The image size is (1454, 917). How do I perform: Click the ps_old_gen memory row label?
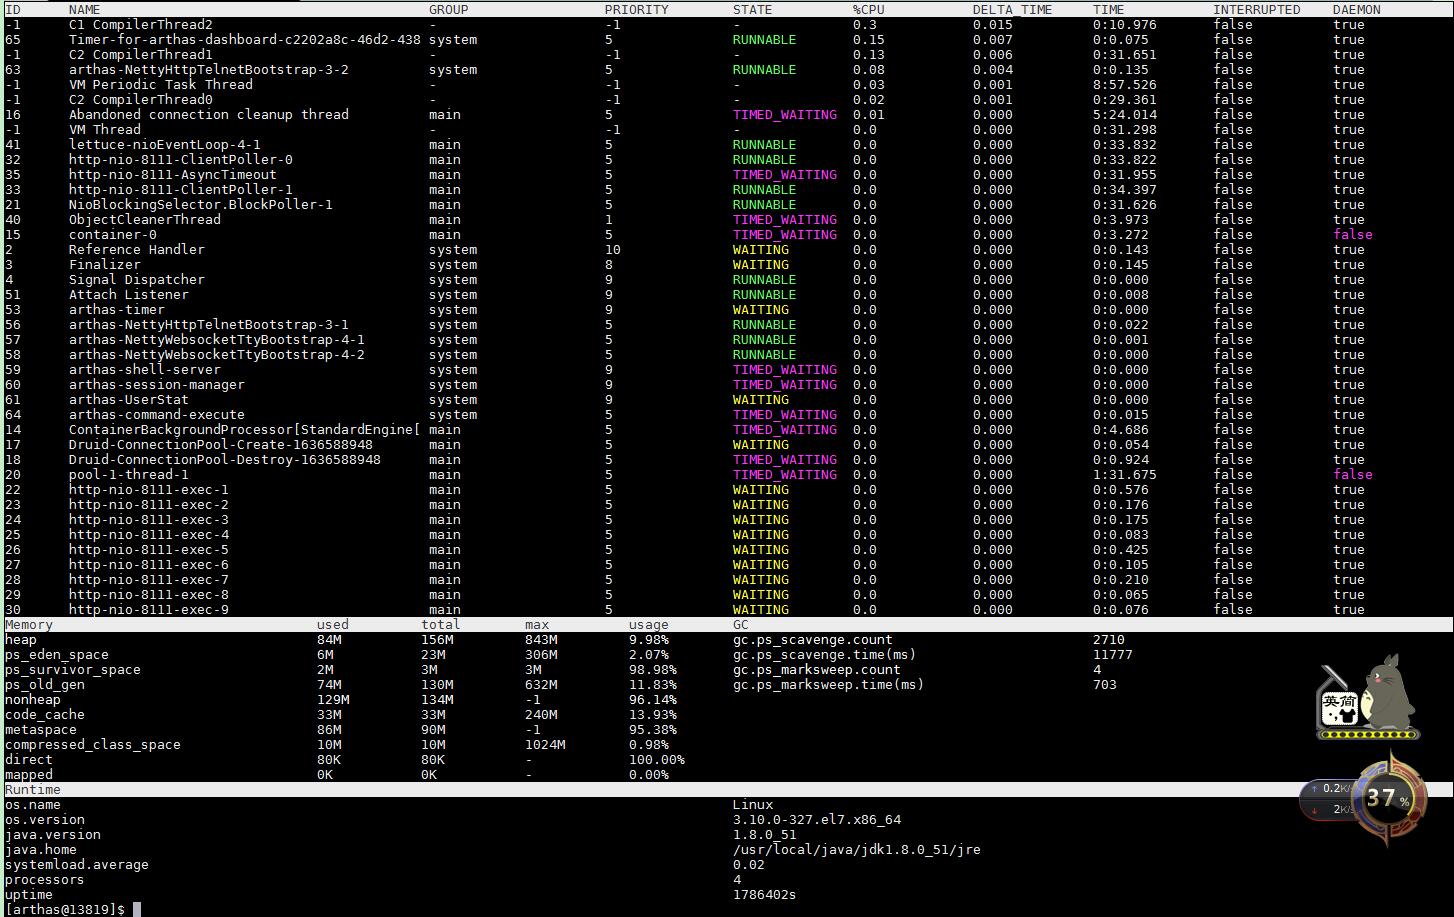[x=45, y=684]
